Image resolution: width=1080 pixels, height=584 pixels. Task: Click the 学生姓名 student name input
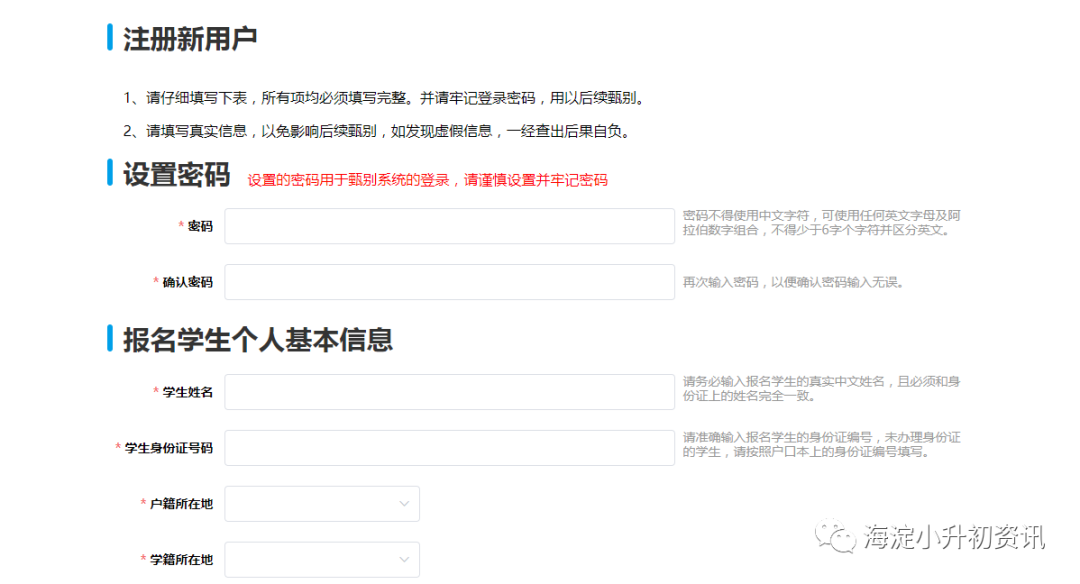[449, 392]
